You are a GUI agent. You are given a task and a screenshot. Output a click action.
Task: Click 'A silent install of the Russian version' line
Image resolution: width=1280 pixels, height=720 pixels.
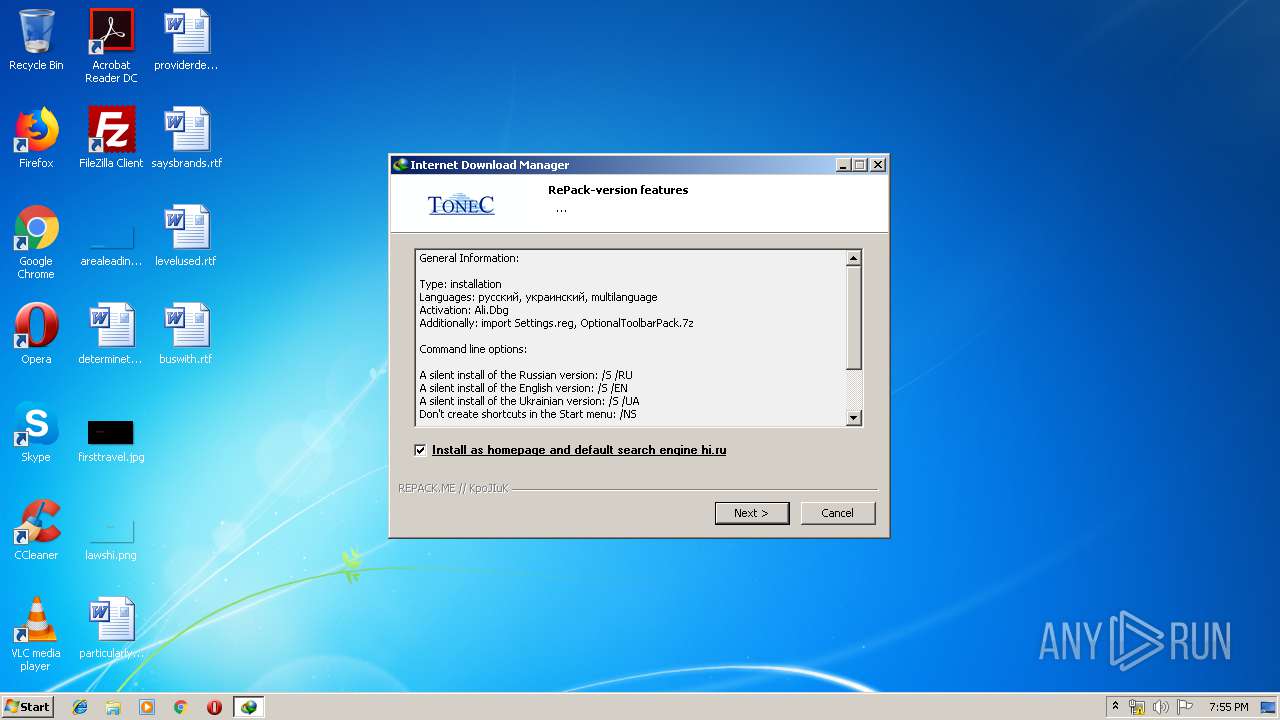(x=526, y=375)
